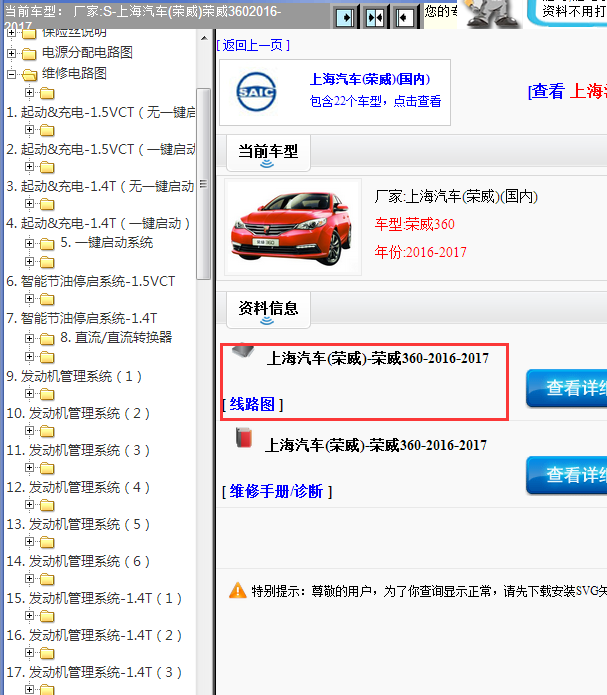This screenshot has height=695, width=607.
Task: Click the split-panels-evenly arrow button in top toolbar
Action: click(375, 18)
